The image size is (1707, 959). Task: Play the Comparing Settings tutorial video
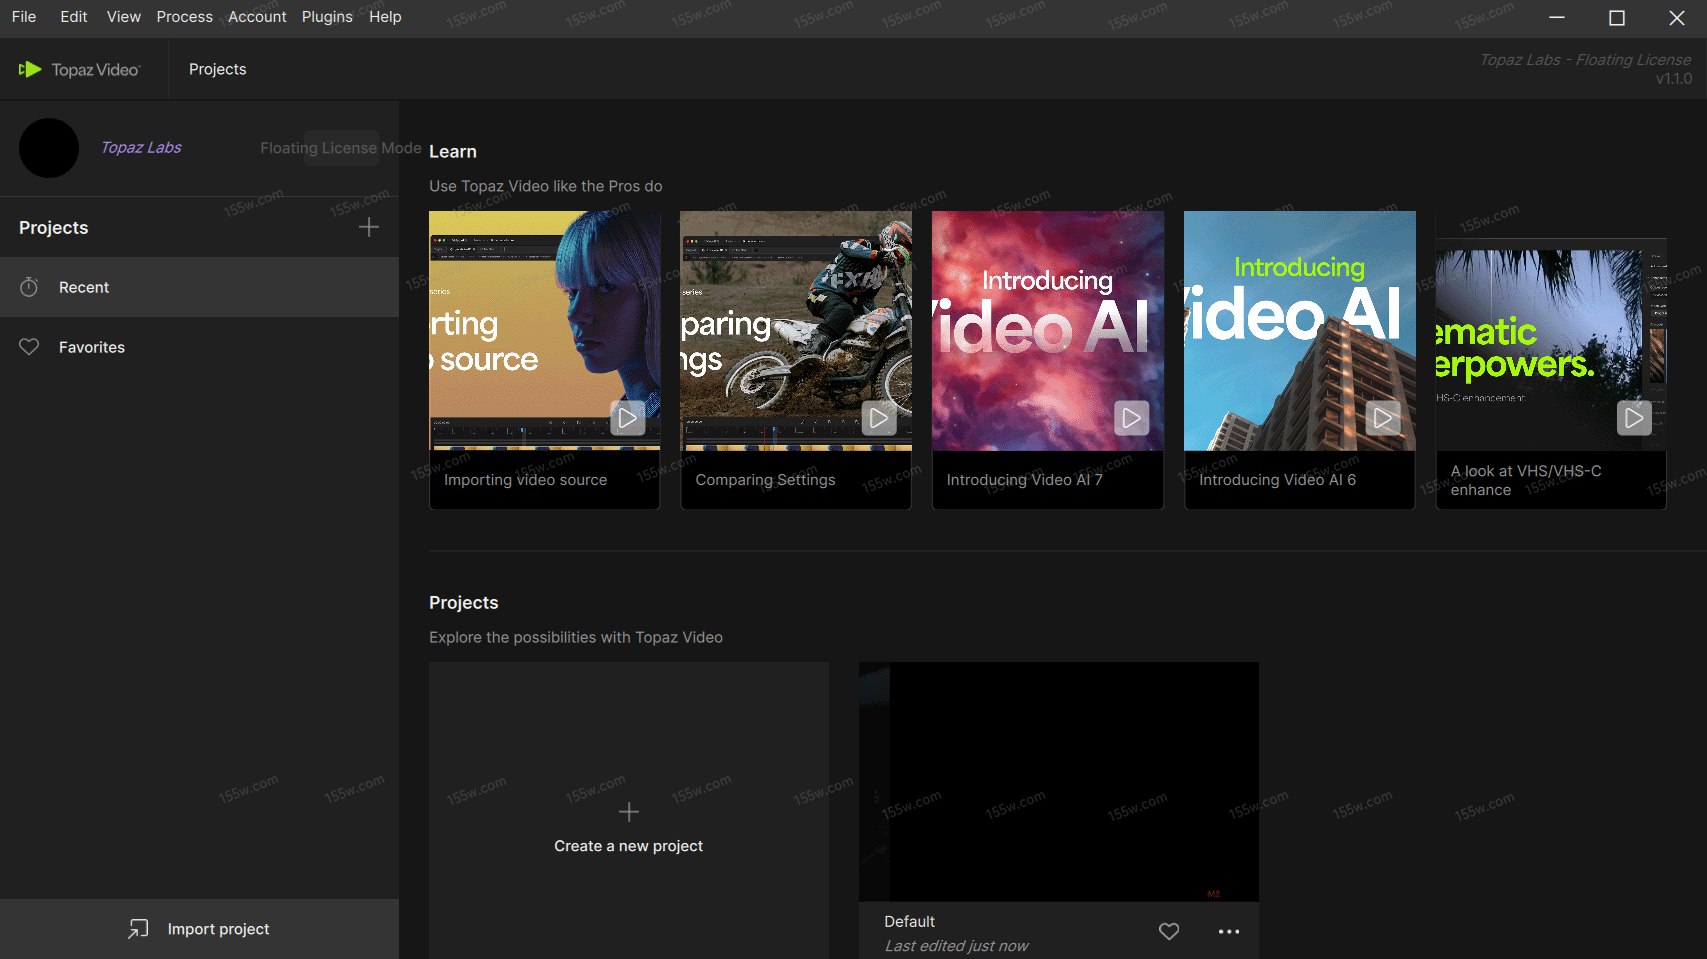[x=878, y=418]
